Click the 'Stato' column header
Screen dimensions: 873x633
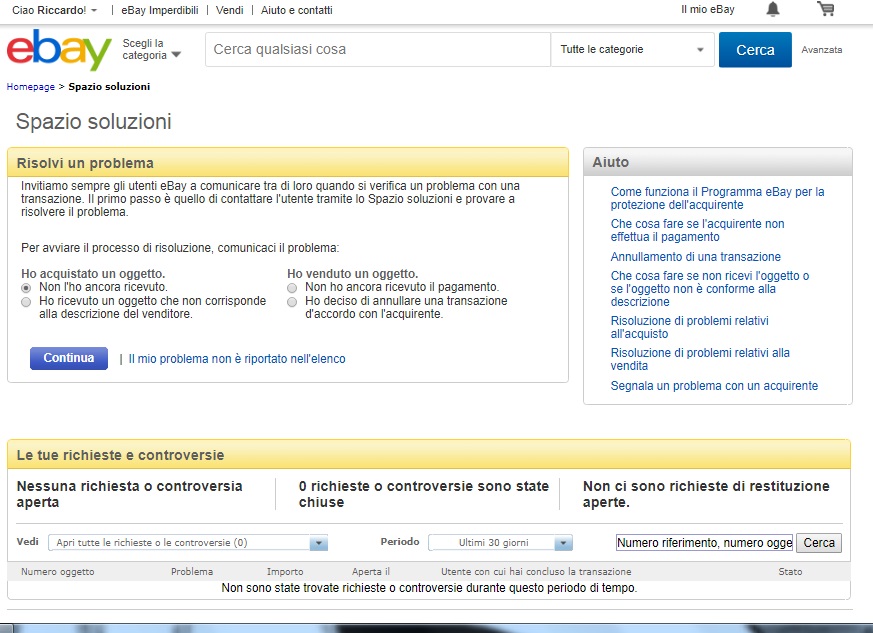tap(790, 572)
